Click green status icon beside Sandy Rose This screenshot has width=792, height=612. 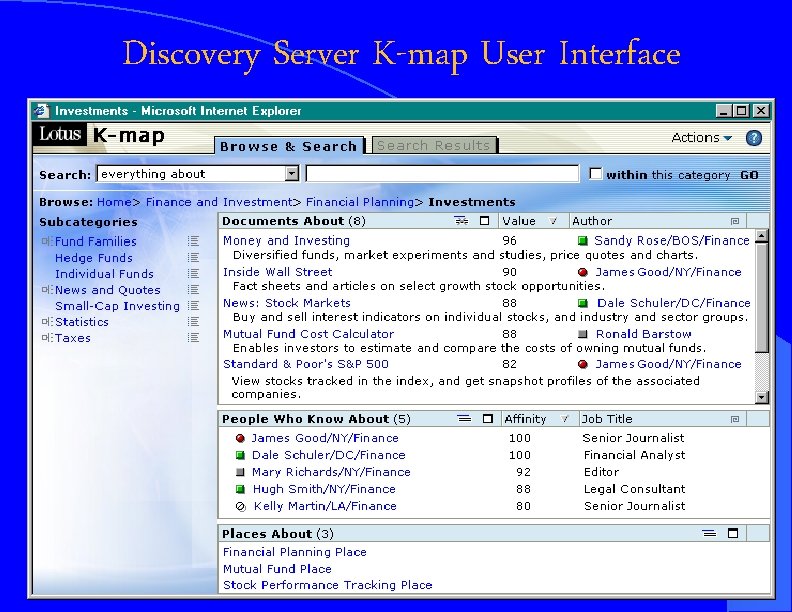click(x=583, y=241)
